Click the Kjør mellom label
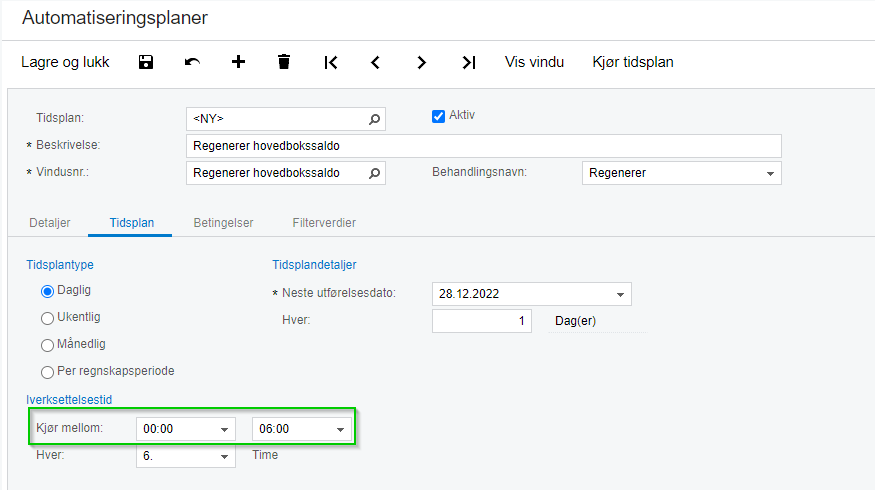 click(70, 428)
